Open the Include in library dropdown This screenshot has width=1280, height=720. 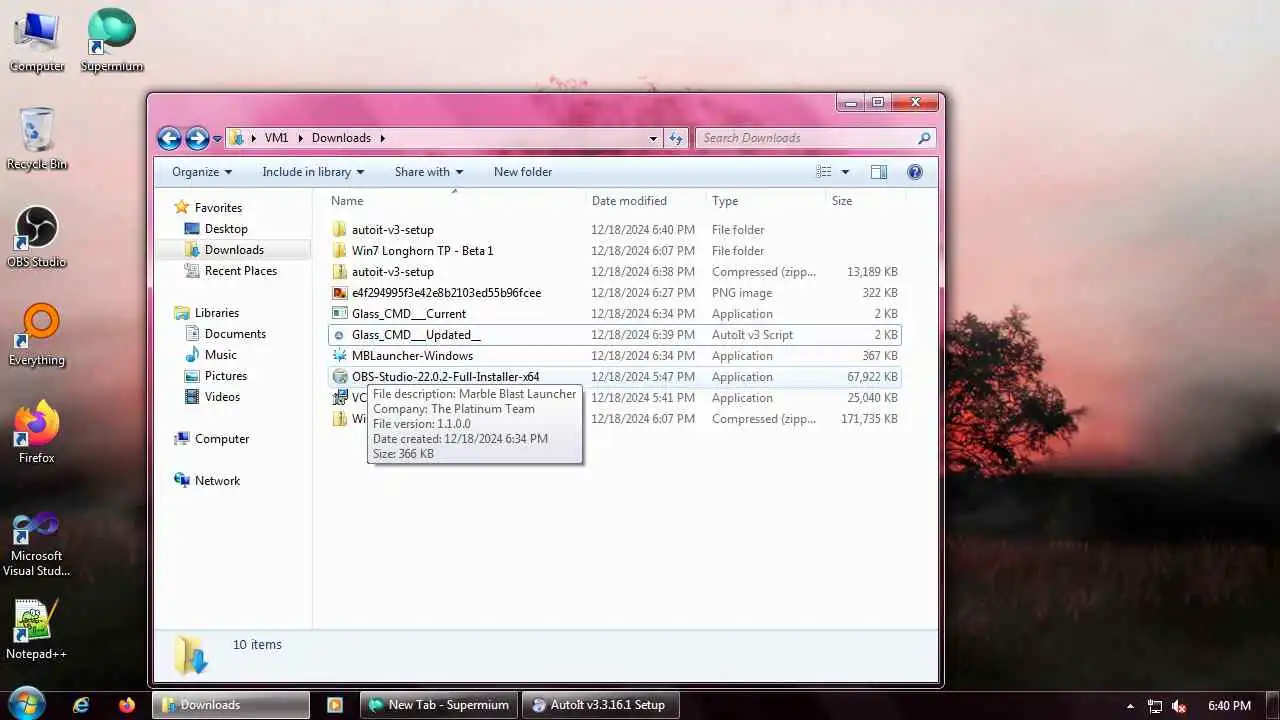(x=313, y=172)
